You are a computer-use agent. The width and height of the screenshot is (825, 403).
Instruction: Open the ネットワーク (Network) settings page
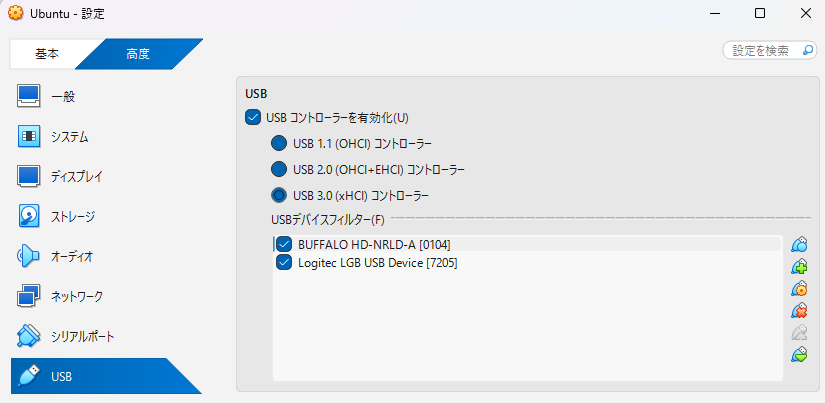click(76, 296)
